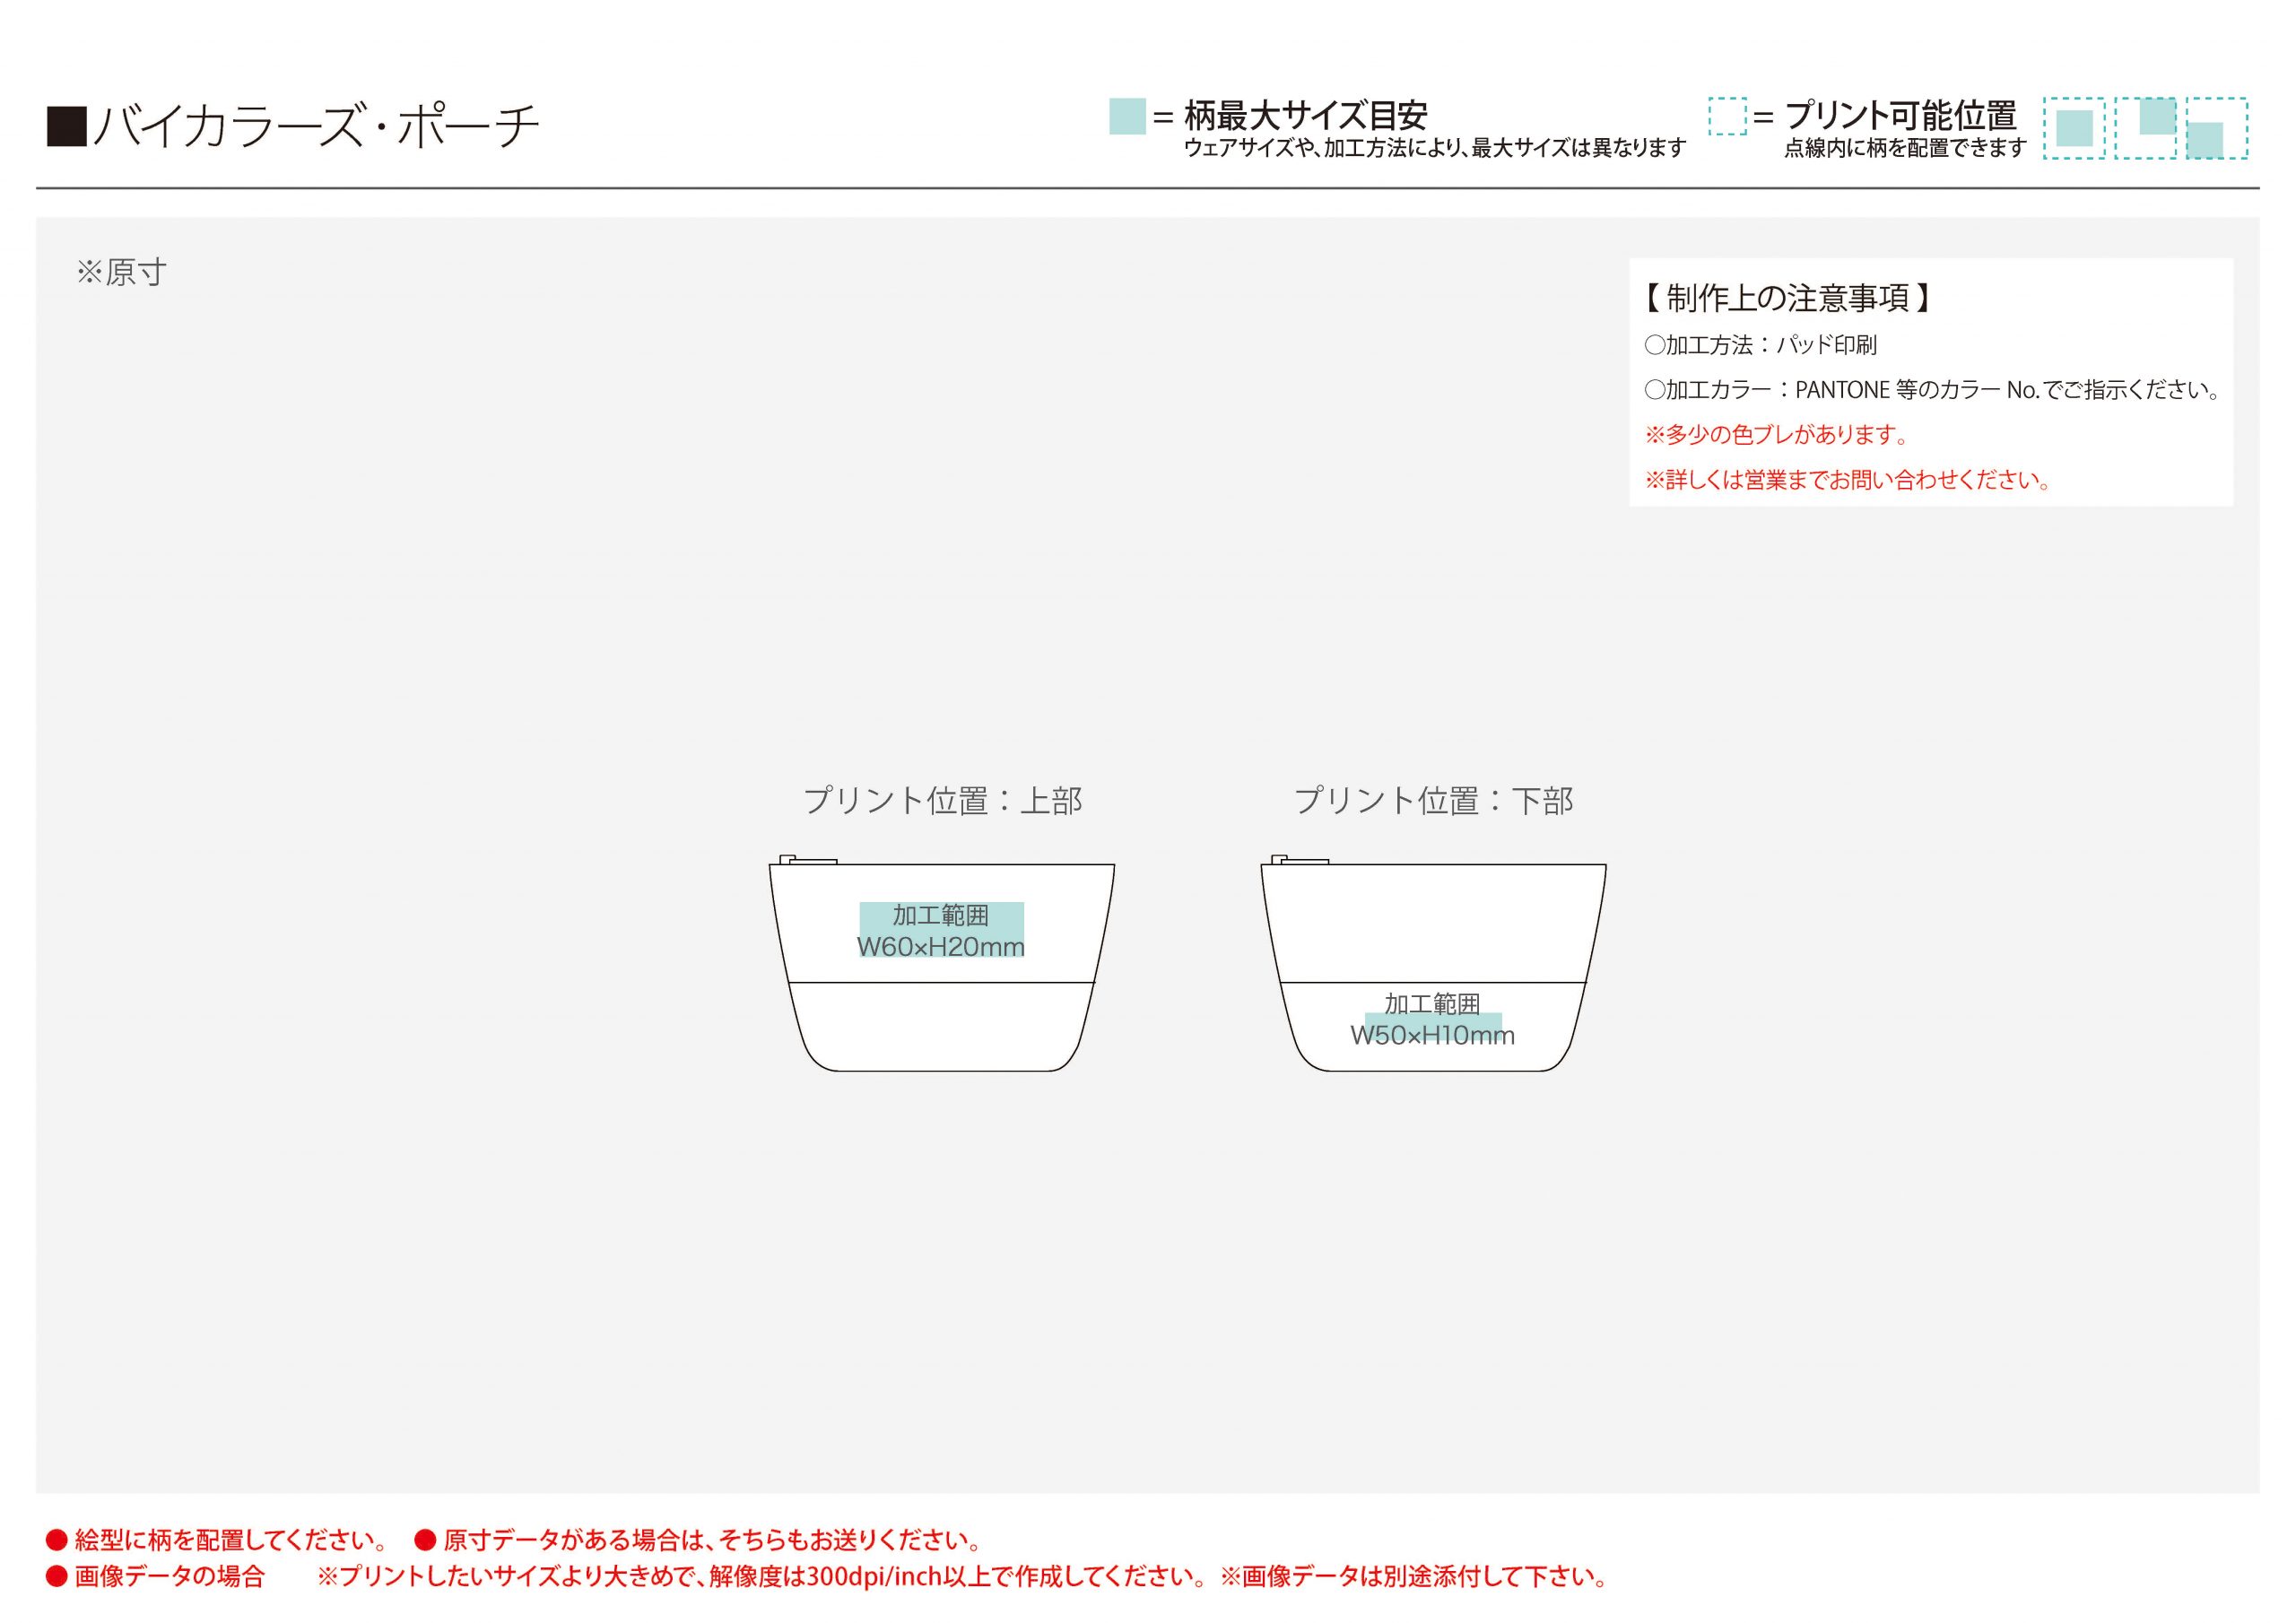2296x1623 pixels.
Task: Click the label プリント位置：下部
Action: [x=1434, y=800]
